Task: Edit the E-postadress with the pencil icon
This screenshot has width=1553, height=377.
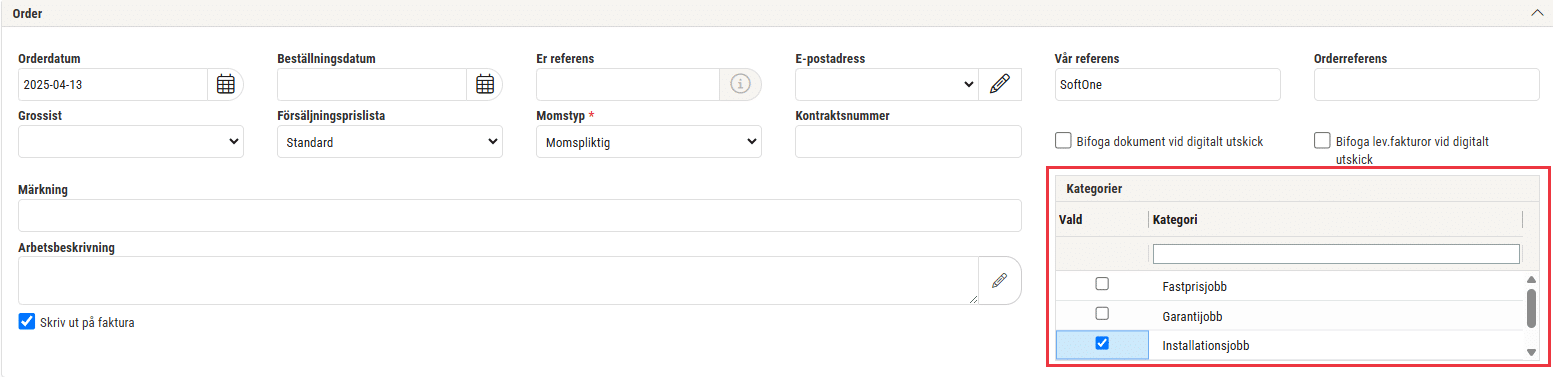Action: coord(1000,85)
